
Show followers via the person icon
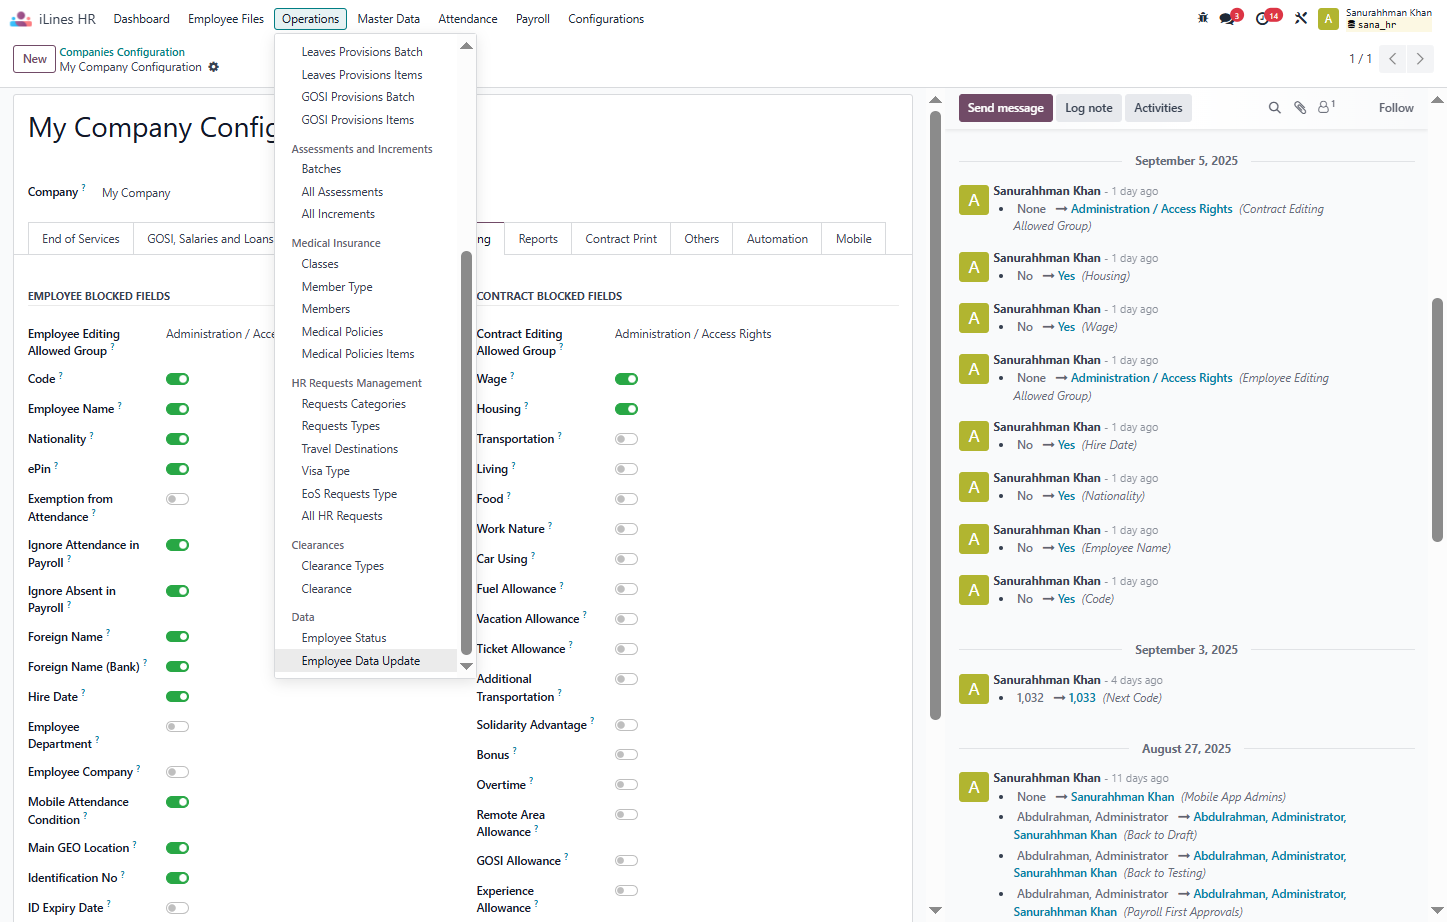[1326, 107]
